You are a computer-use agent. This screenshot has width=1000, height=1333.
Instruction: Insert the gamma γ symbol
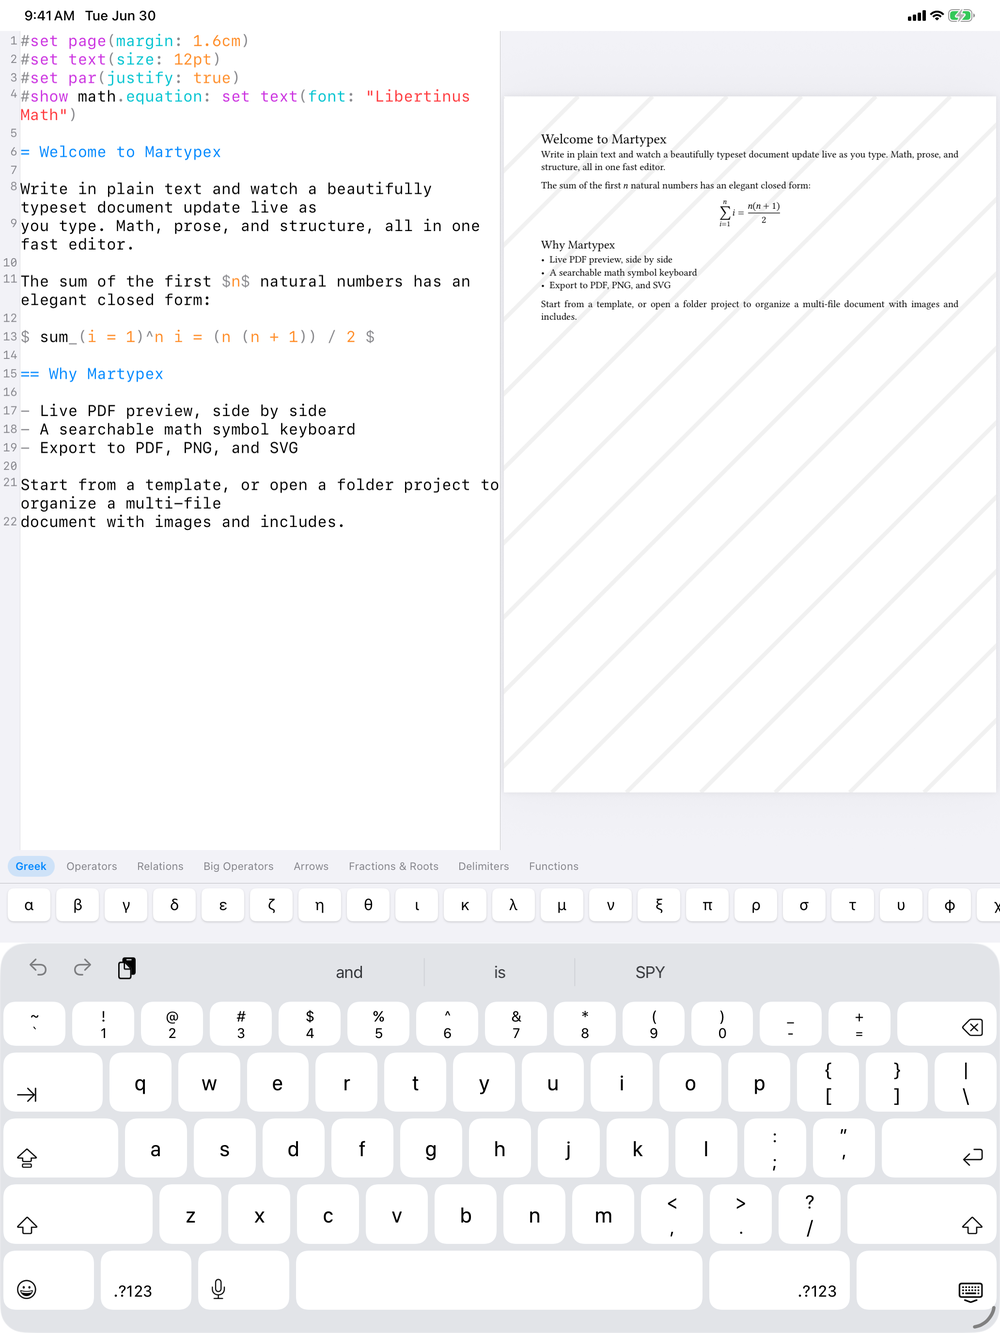click(x=126, y=905)
